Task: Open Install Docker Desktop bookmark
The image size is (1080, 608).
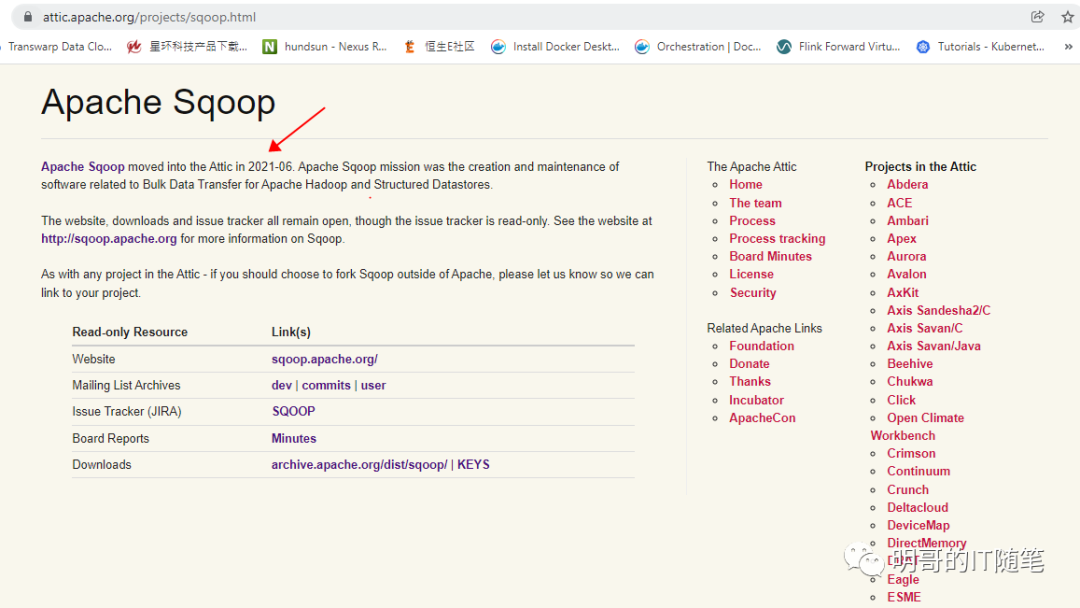Action: (555, 47)
